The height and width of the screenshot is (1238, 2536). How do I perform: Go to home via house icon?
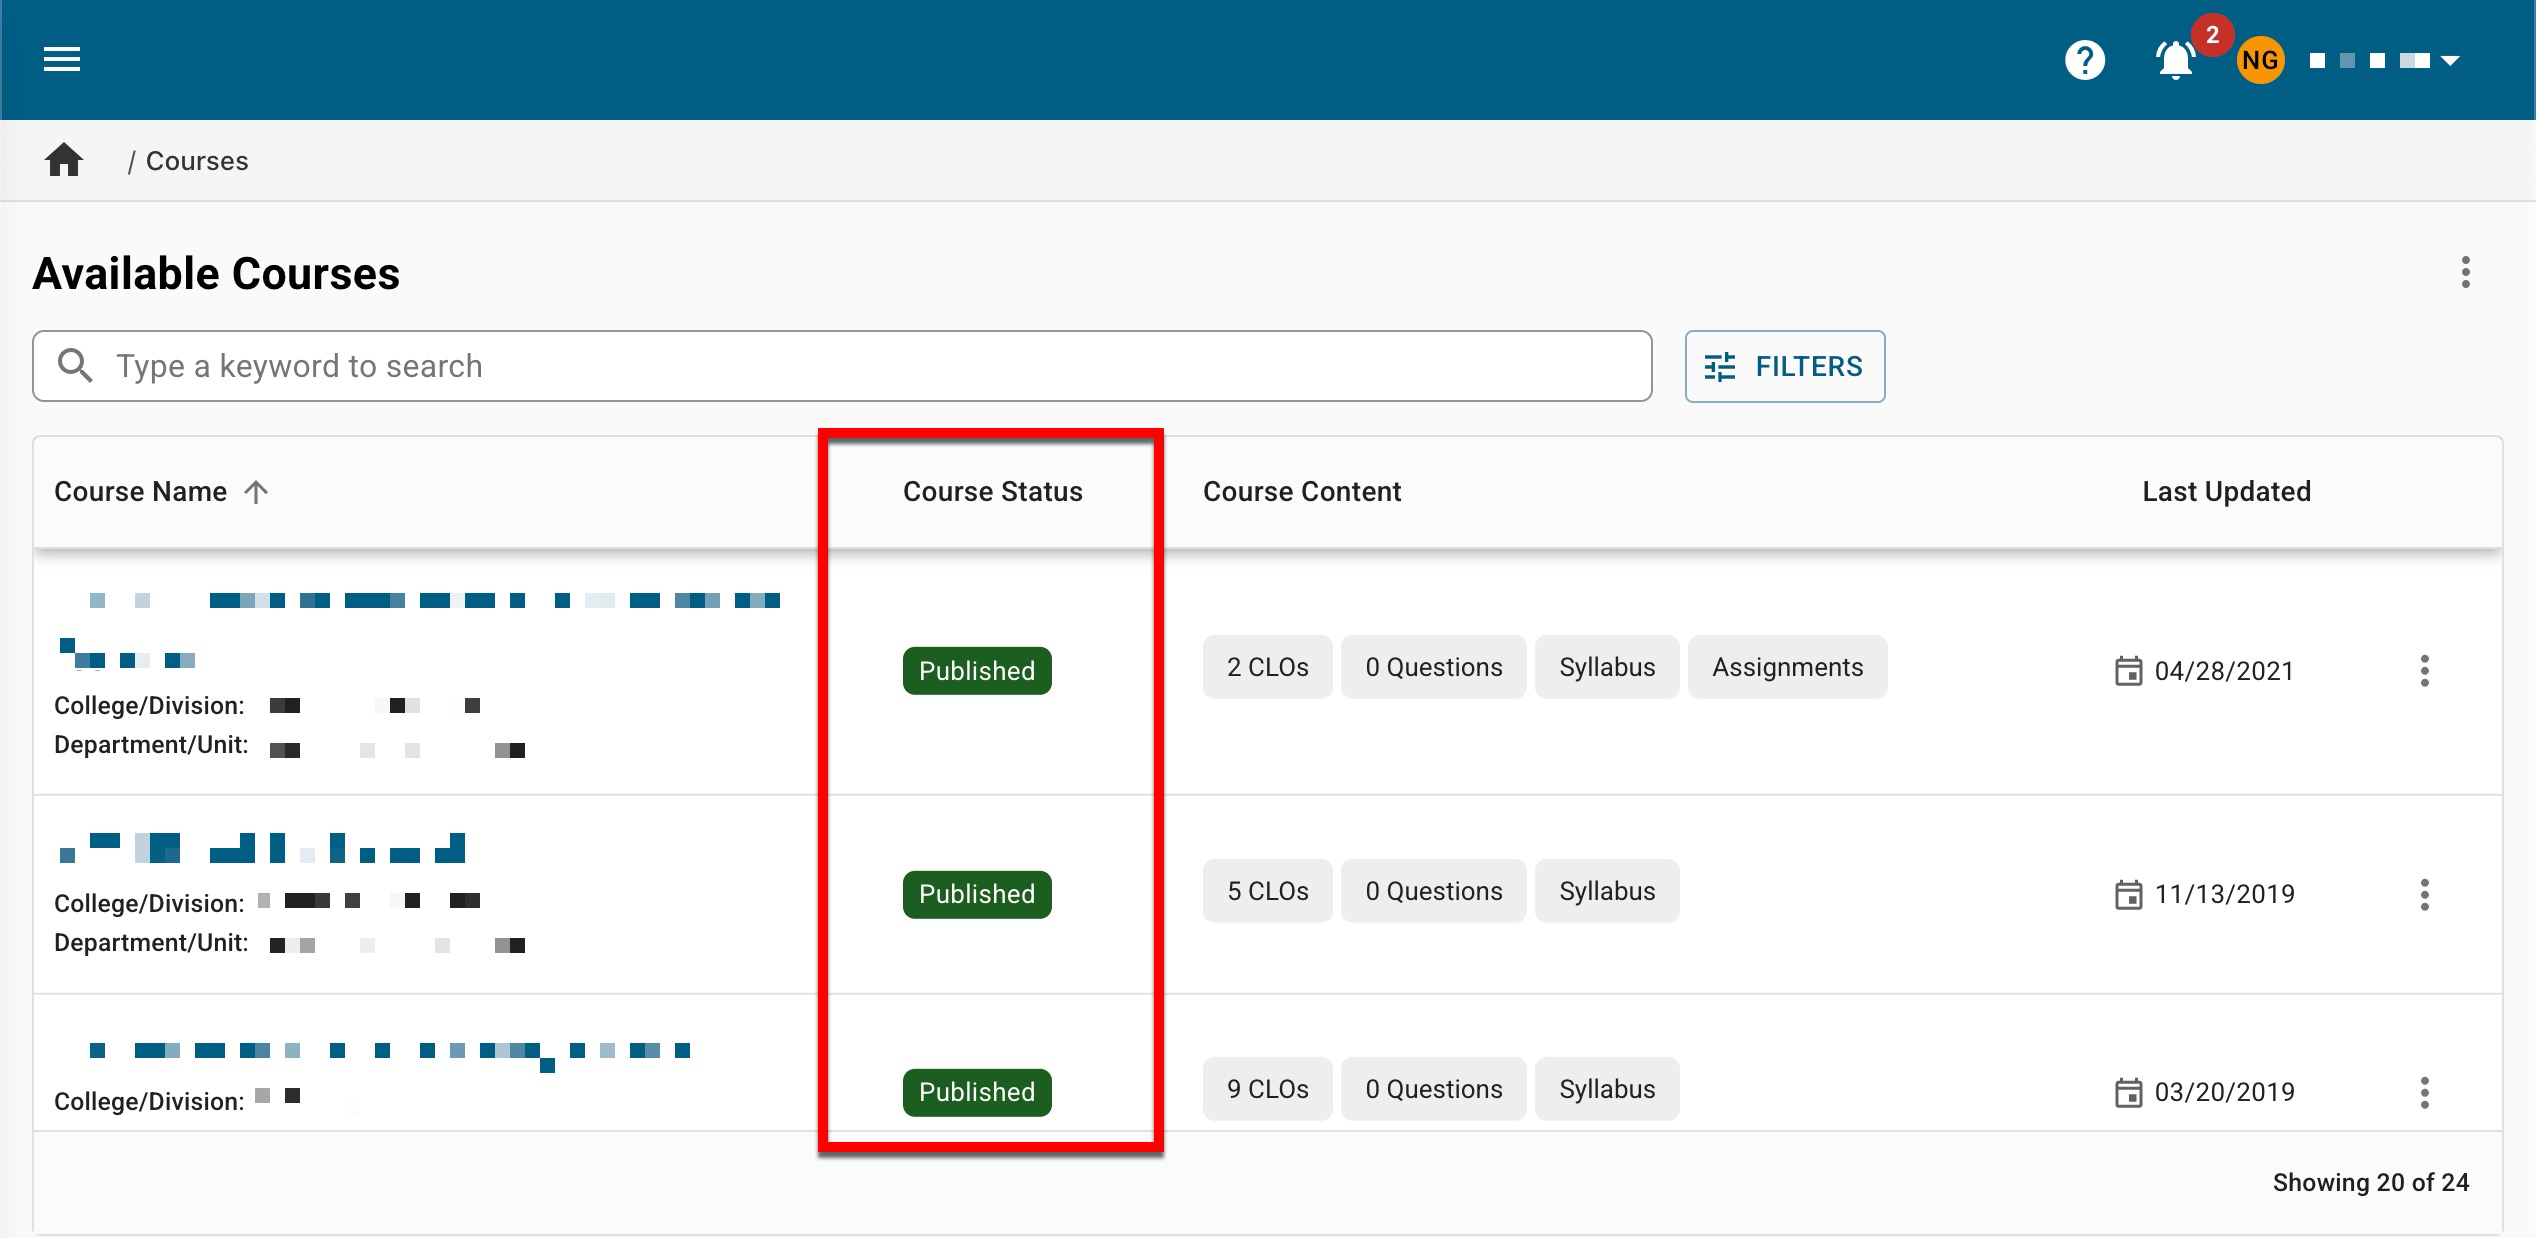(64, 161)
